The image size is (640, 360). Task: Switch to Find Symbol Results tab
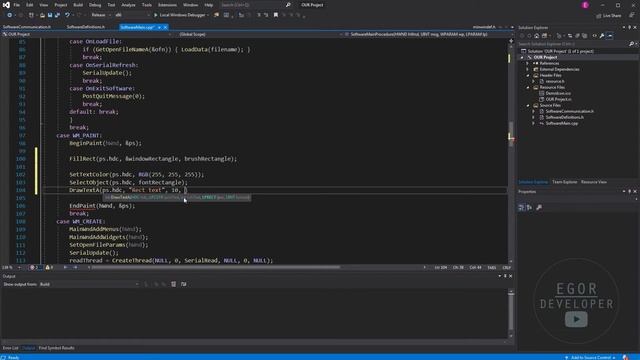56,348
